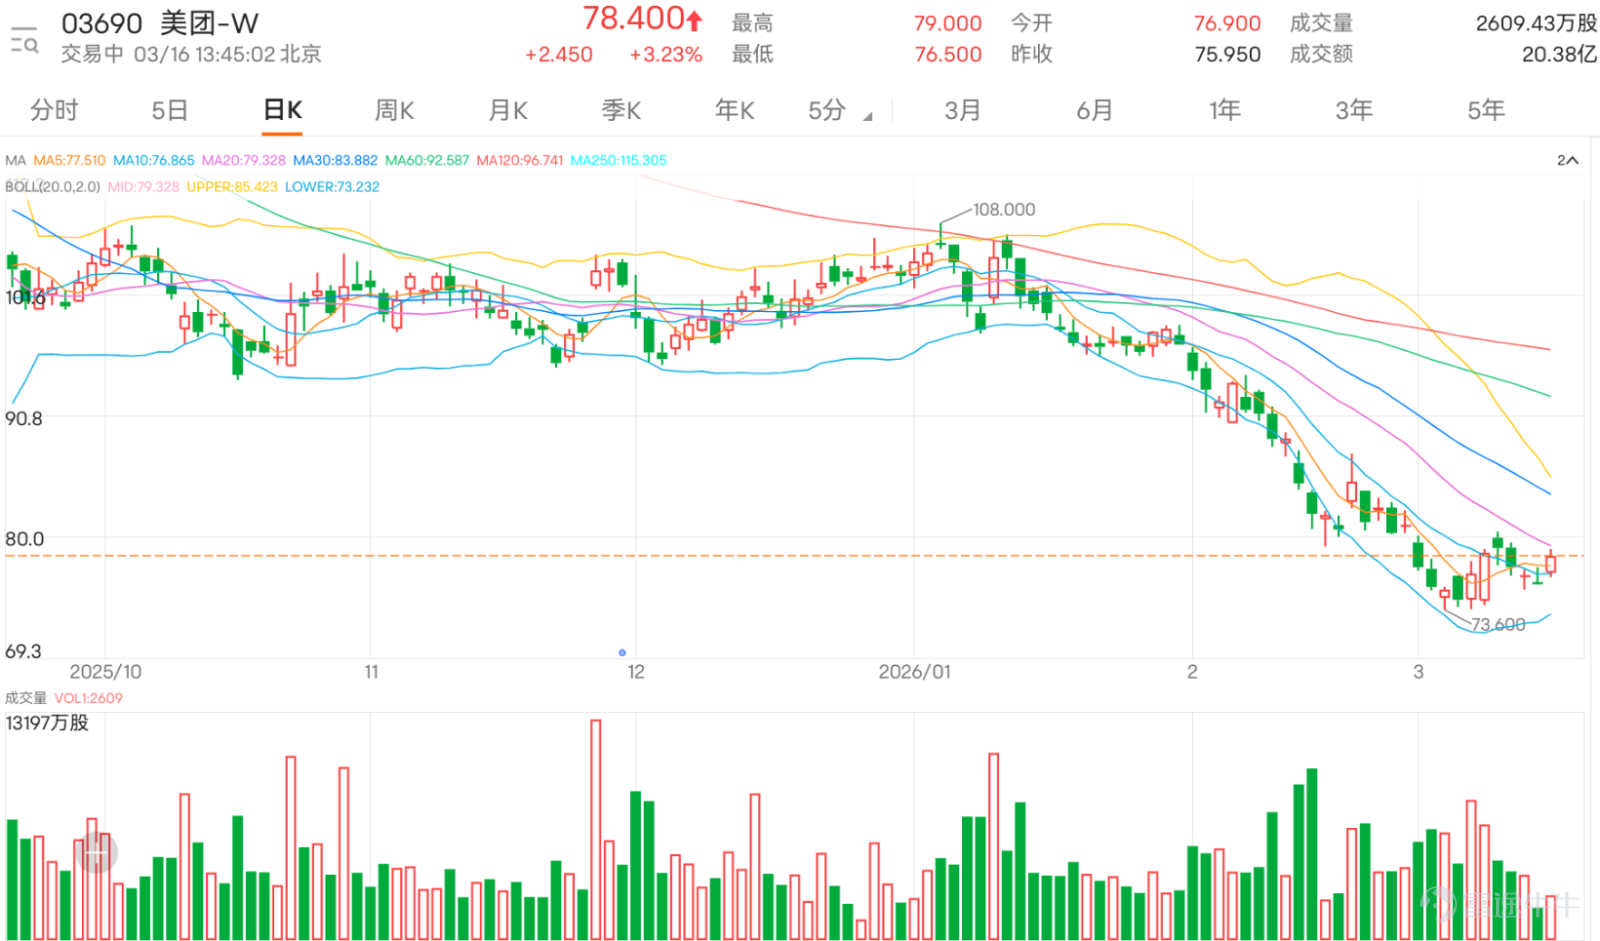
Task: Click the 73.600 low price marker
Action: 1498,625
